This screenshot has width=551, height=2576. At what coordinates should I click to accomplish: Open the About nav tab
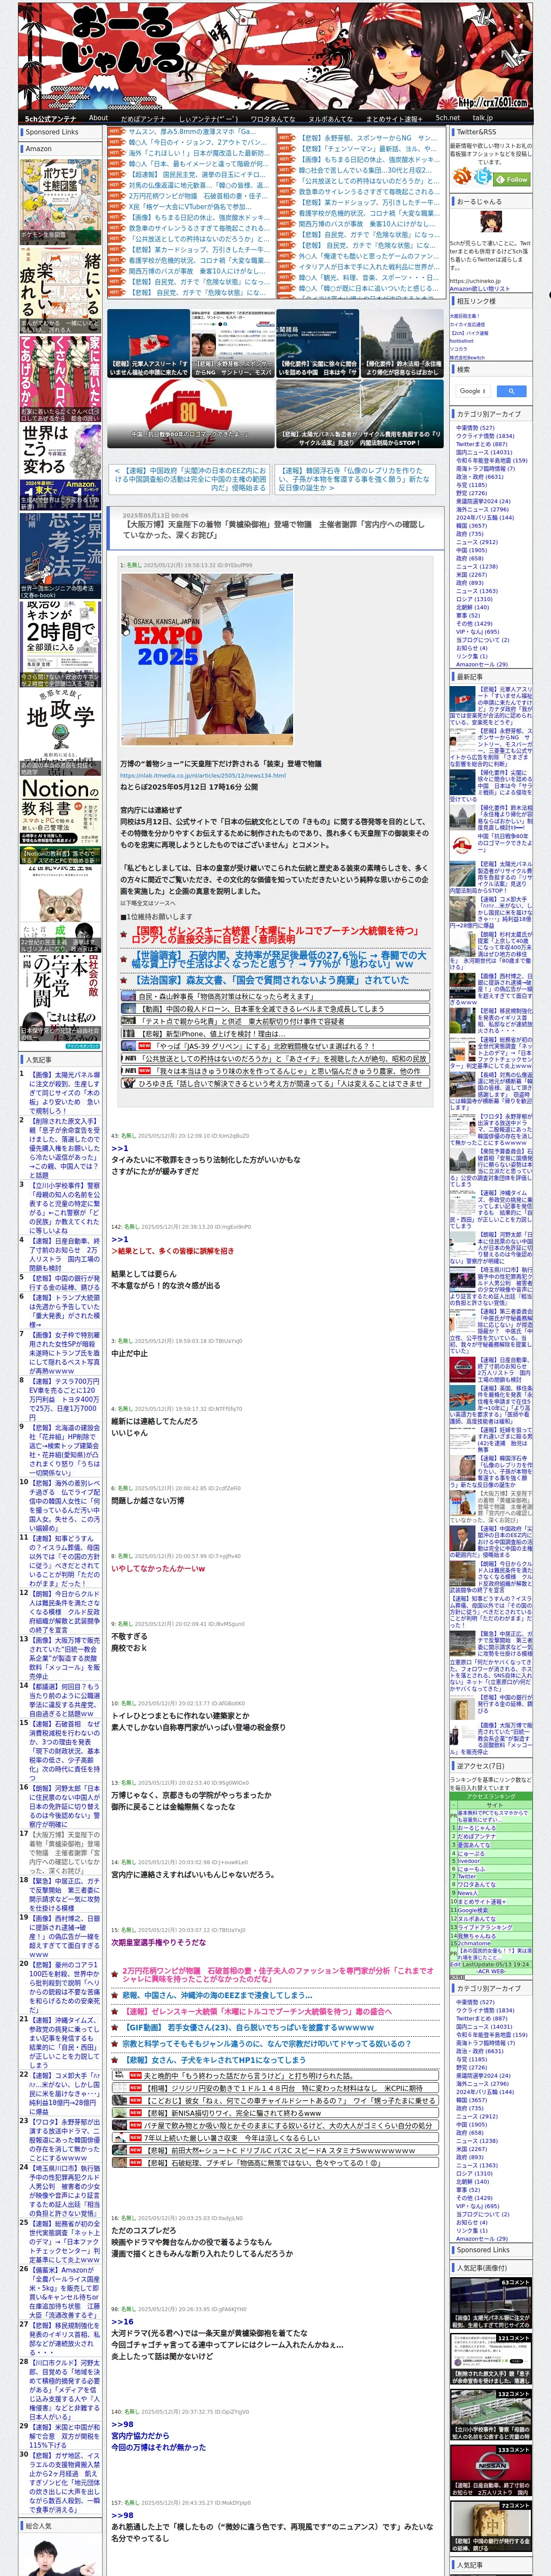pyautogui.click(x=98, y=118)
